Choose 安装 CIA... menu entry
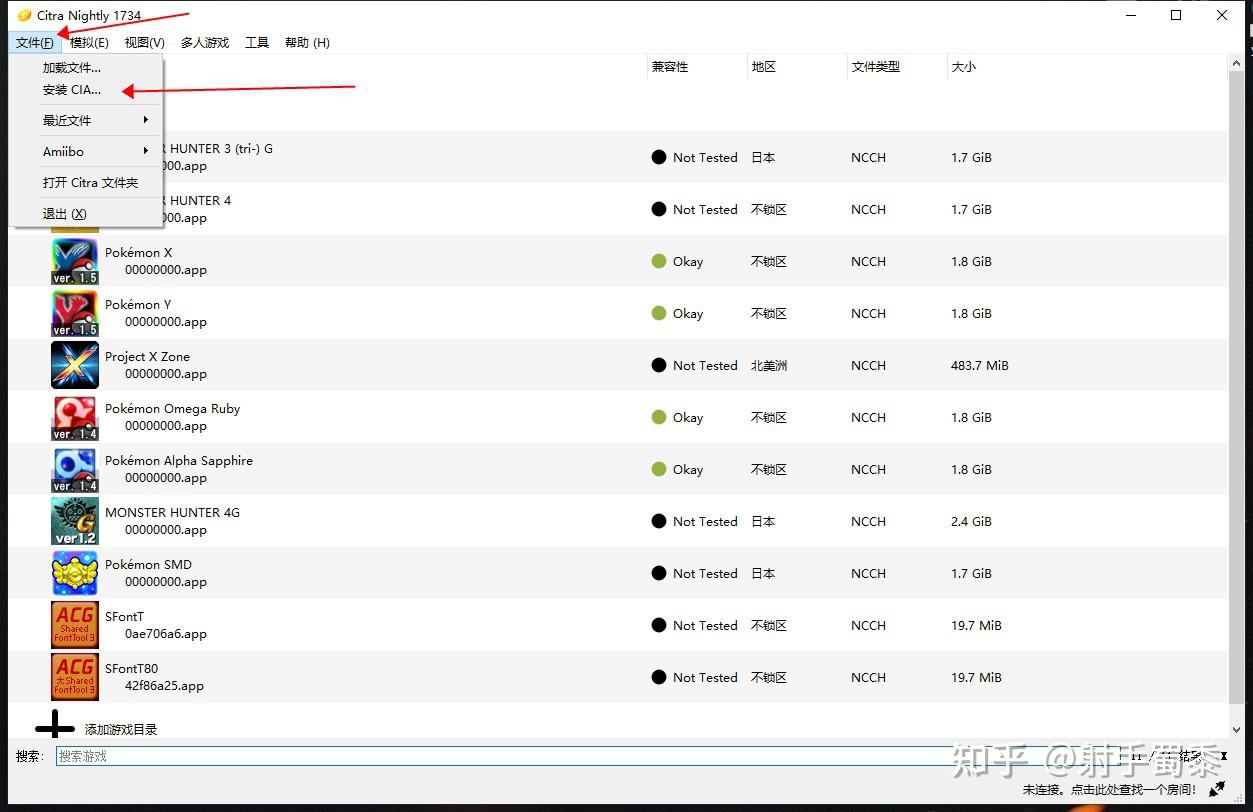 (86, 90)
